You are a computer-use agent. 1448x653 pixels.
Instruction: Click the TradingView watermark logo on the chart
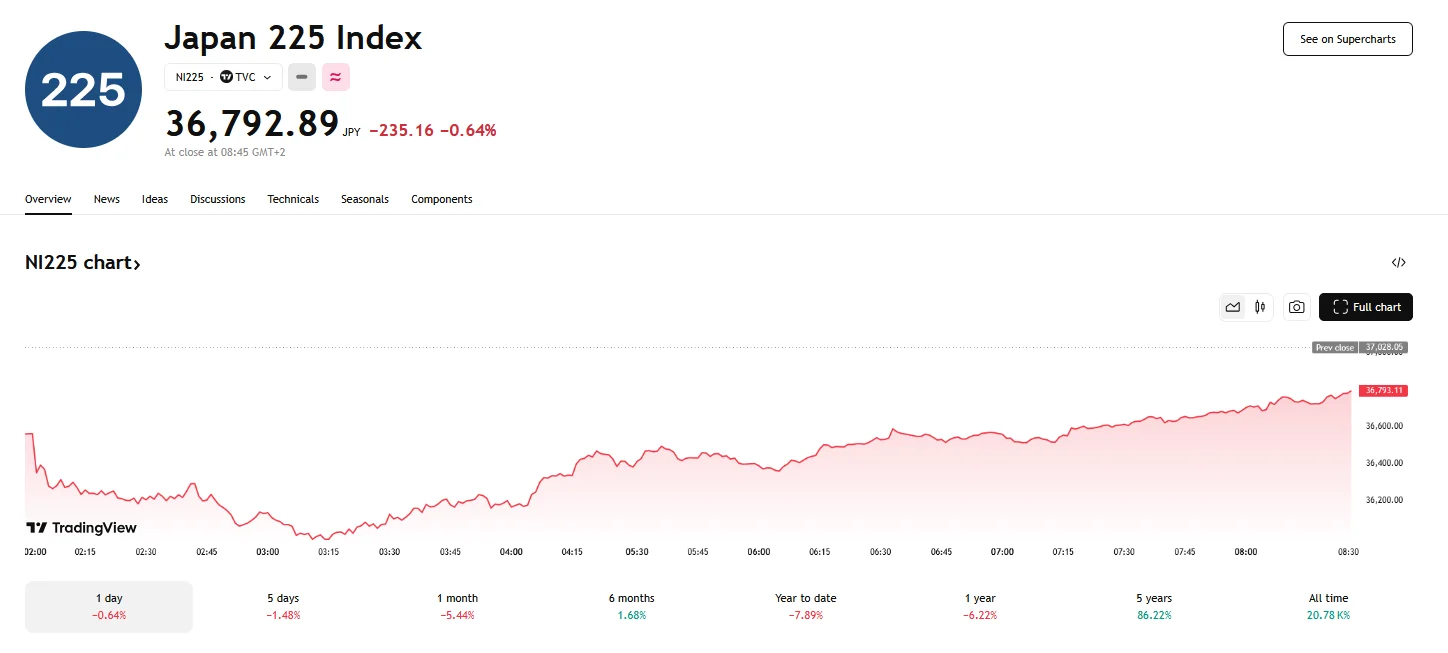(x=80, y=527)
